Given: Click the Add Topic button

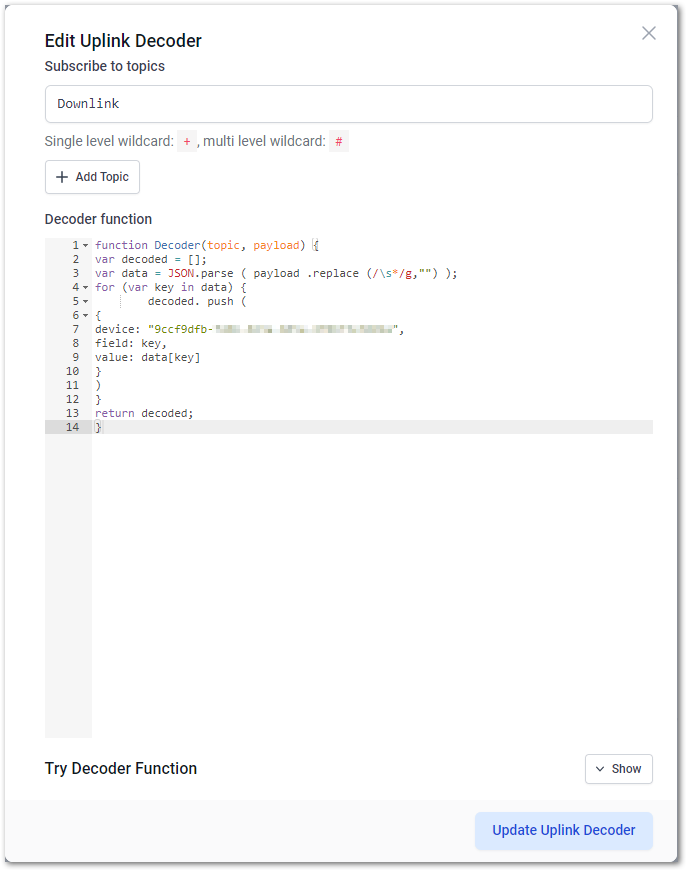Looking at the screenshot, I should coord(92,177).
